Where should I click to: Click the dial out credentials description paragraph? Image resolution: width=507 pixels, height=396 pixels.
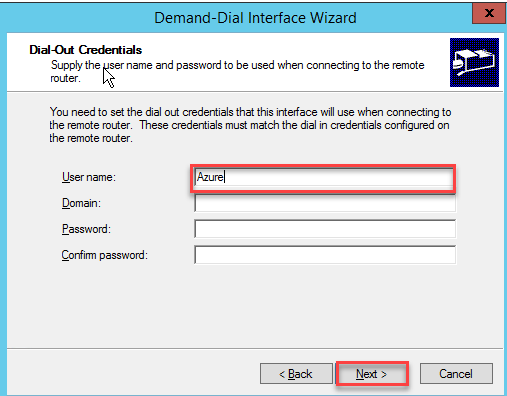(250, 125)
